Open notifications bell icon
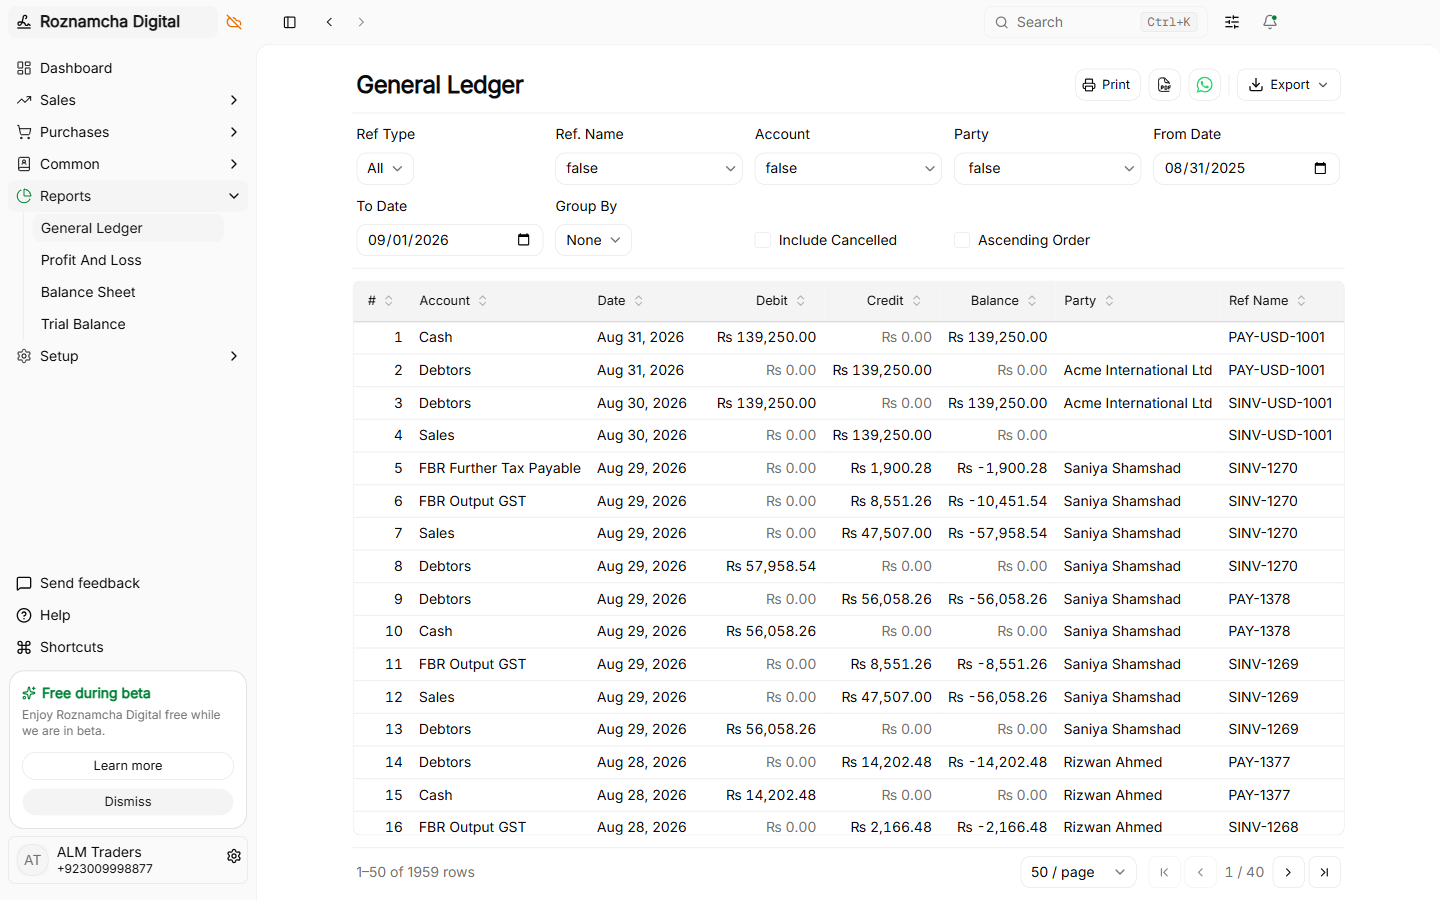 click(x=1270, y=22)
